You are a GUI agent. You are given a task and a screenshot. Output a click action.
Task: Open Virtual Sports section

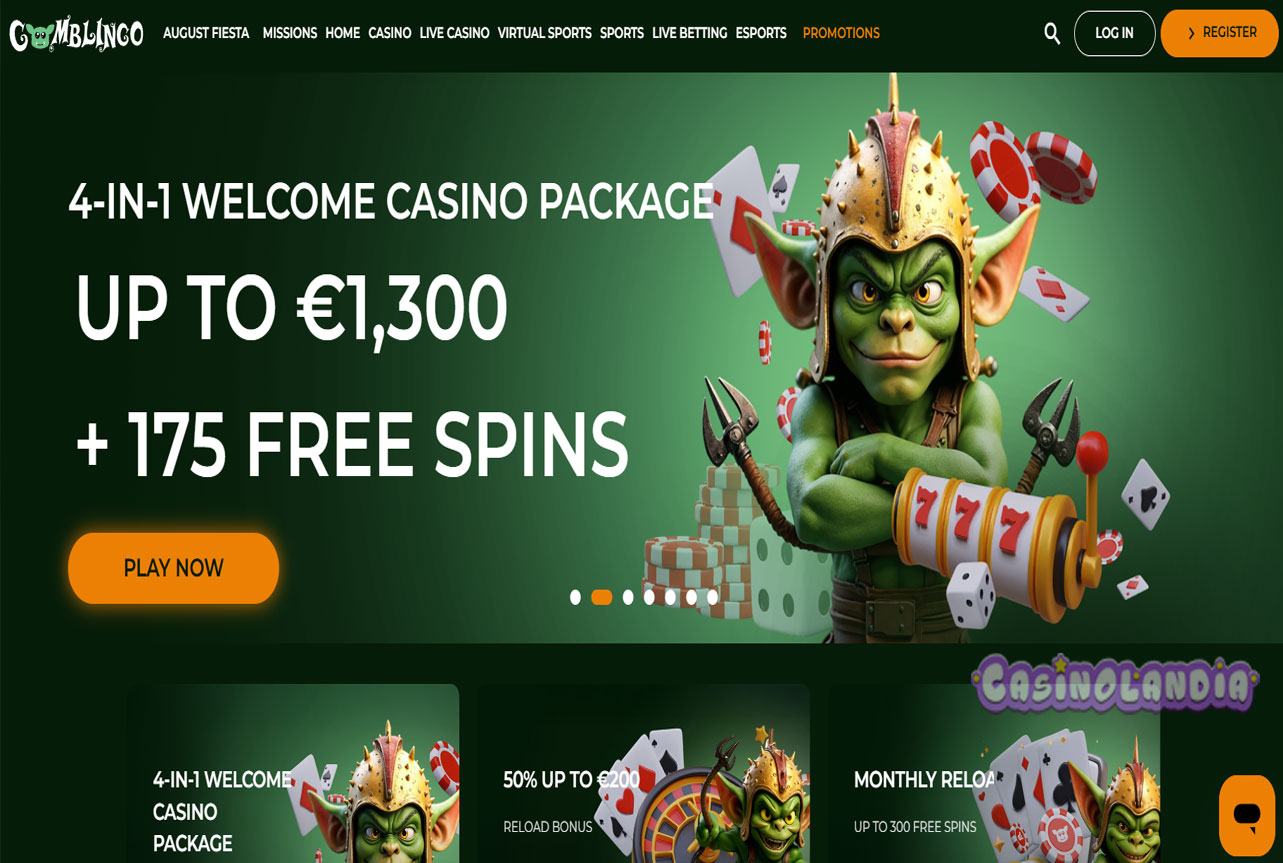coord(544,33)
